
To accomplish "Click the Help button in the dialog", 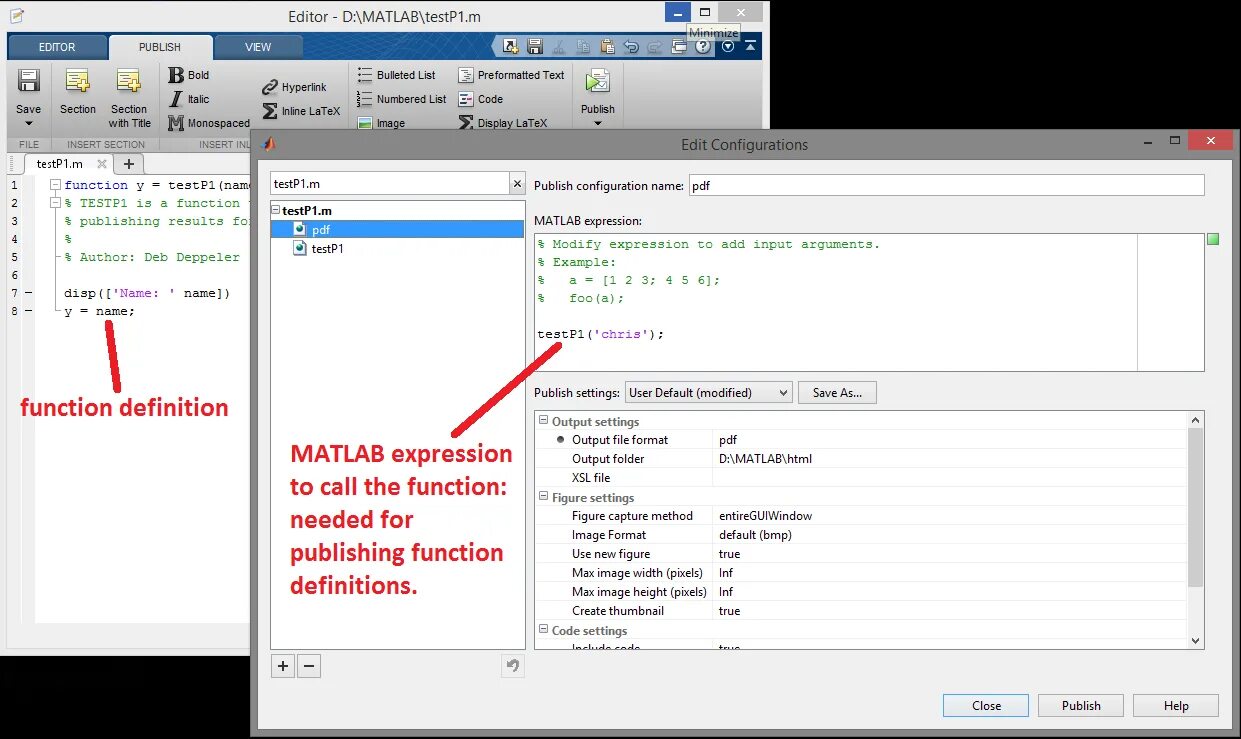I will pos(1176,706).
